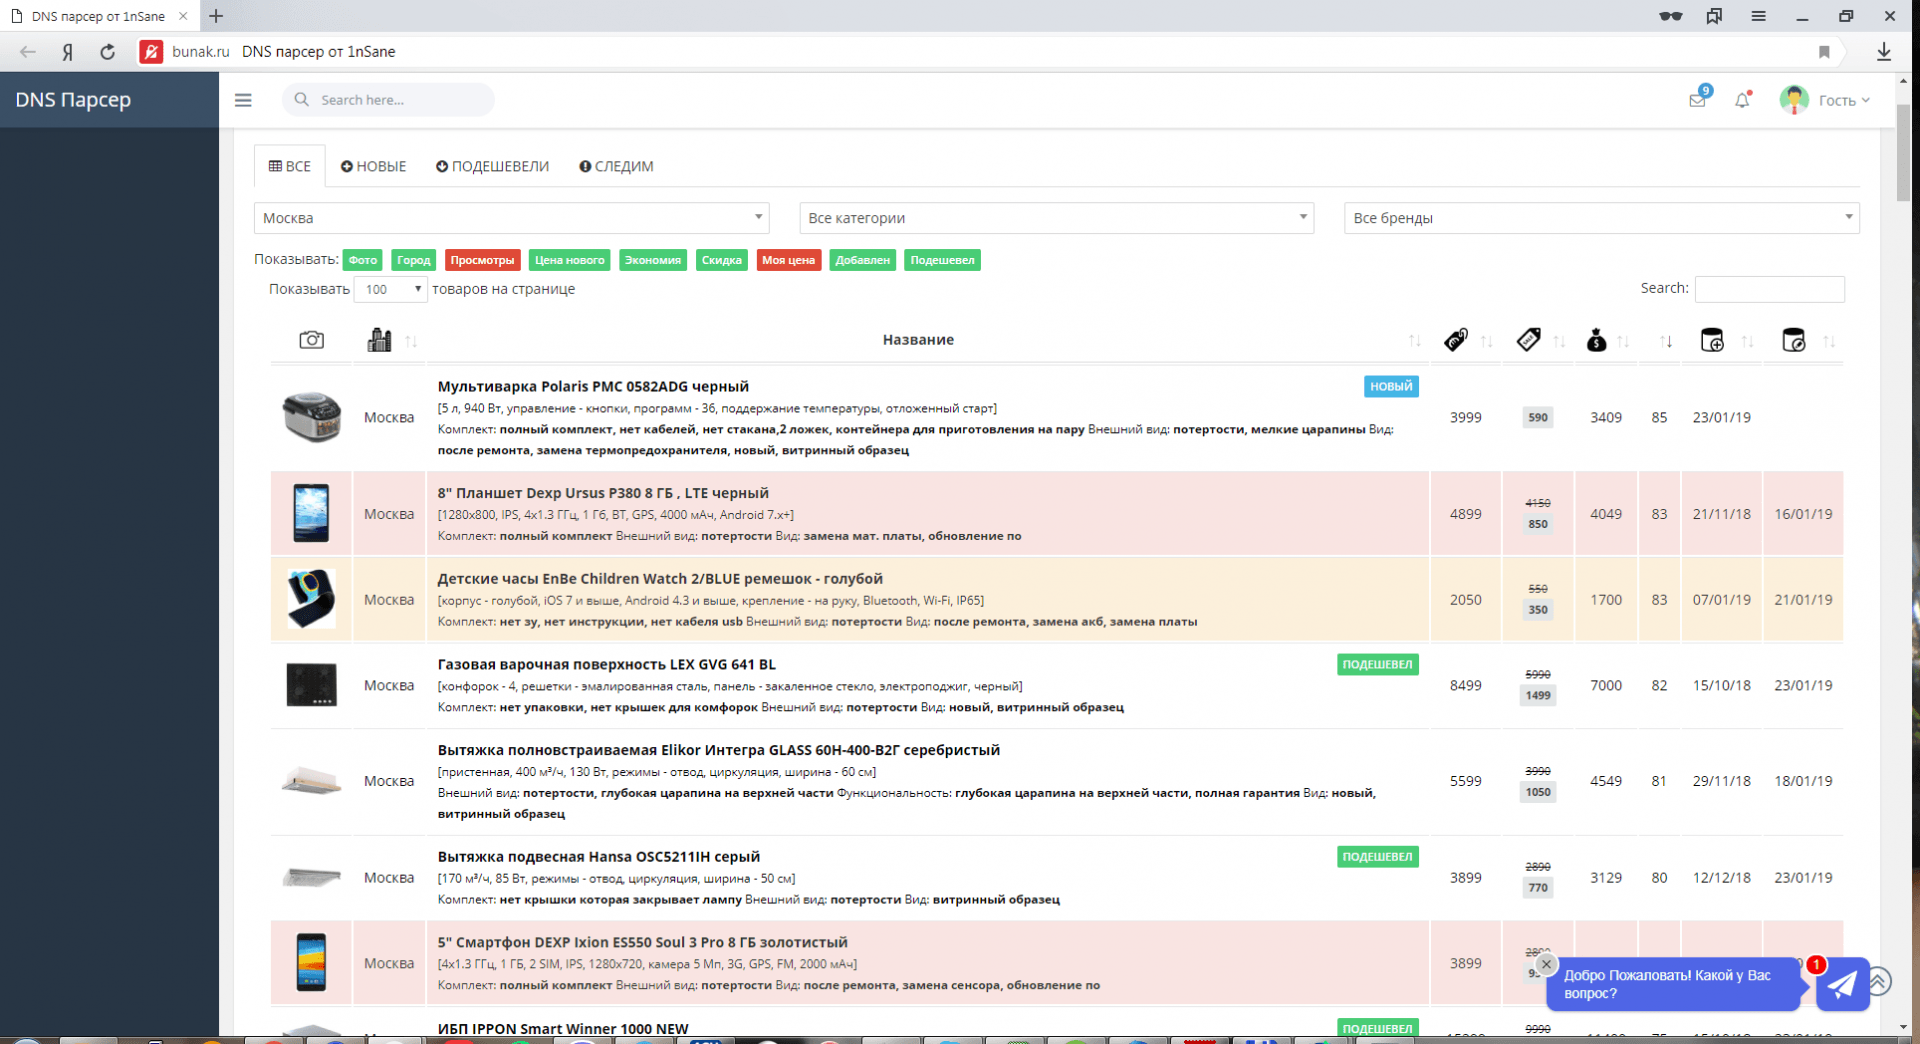Switch to the СЛЕДИМ tab
Viewport: 1920px width, 1044px height.
[x=616, y=166]
